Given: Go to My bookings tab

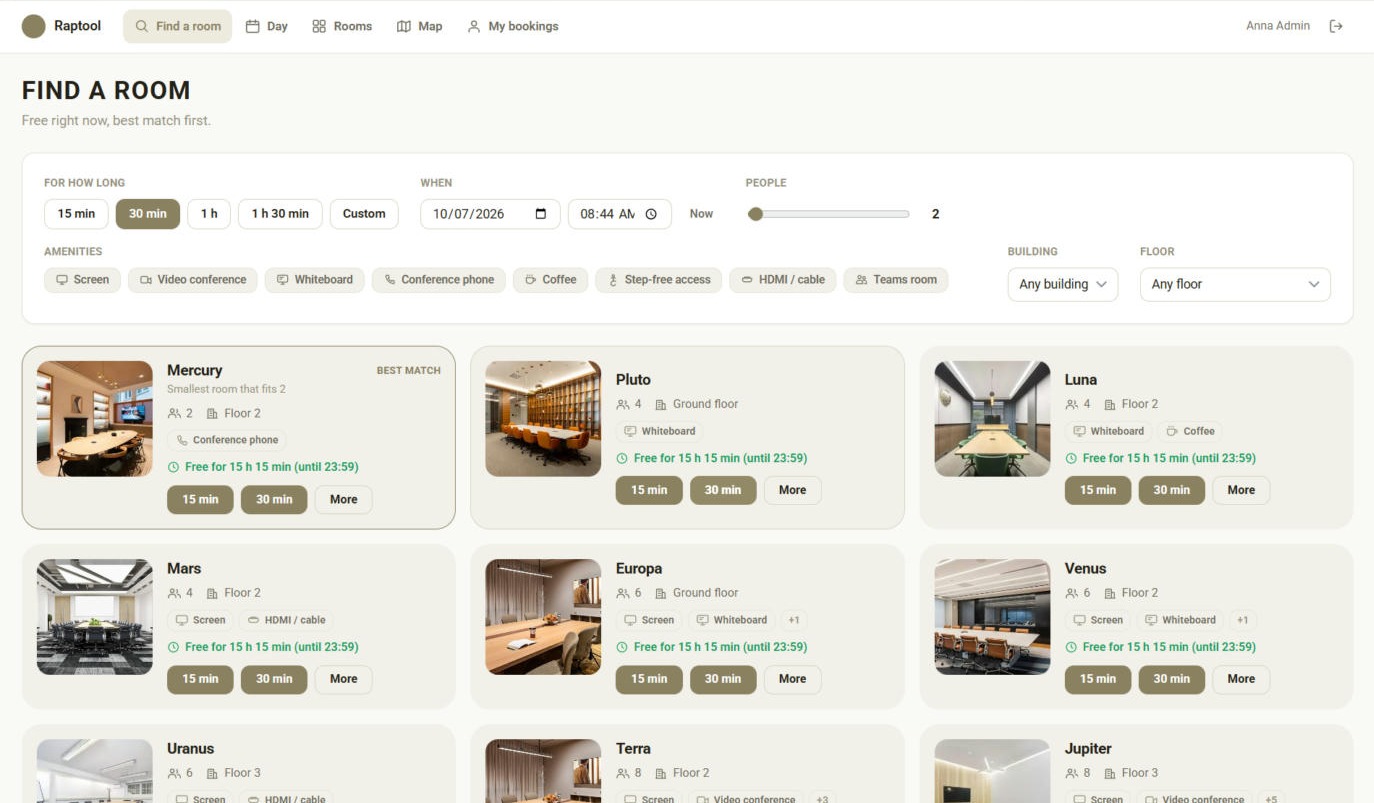Looking at the screenshot, I should click(513, 26).
